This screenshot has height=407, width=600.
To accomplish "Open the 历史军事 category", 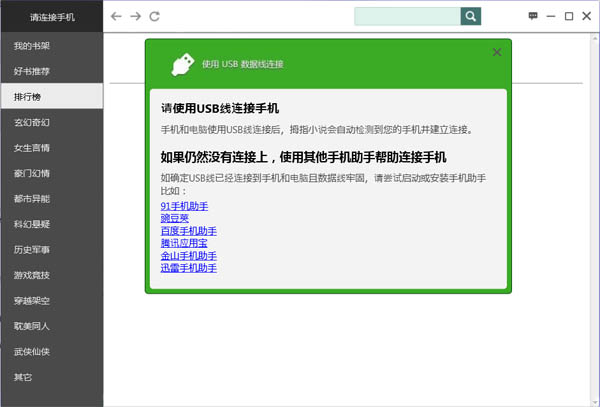I will (32, 250).
